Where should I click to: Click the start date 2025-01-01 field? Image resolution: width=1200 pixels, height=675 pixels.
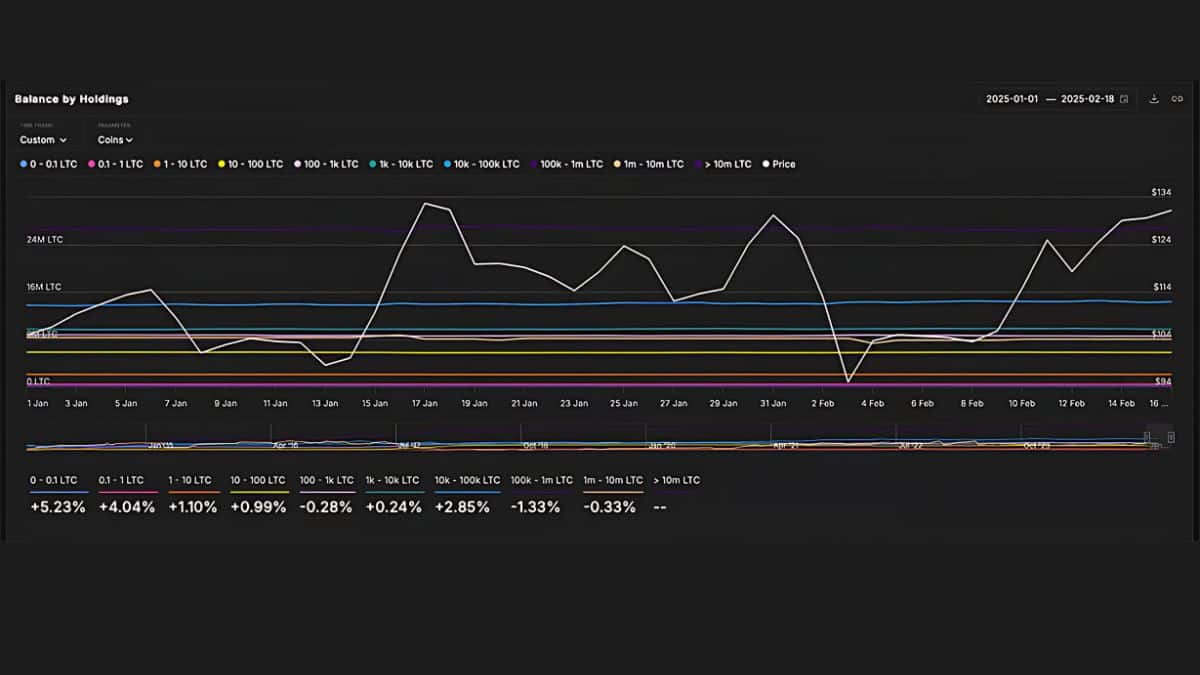1012,99
